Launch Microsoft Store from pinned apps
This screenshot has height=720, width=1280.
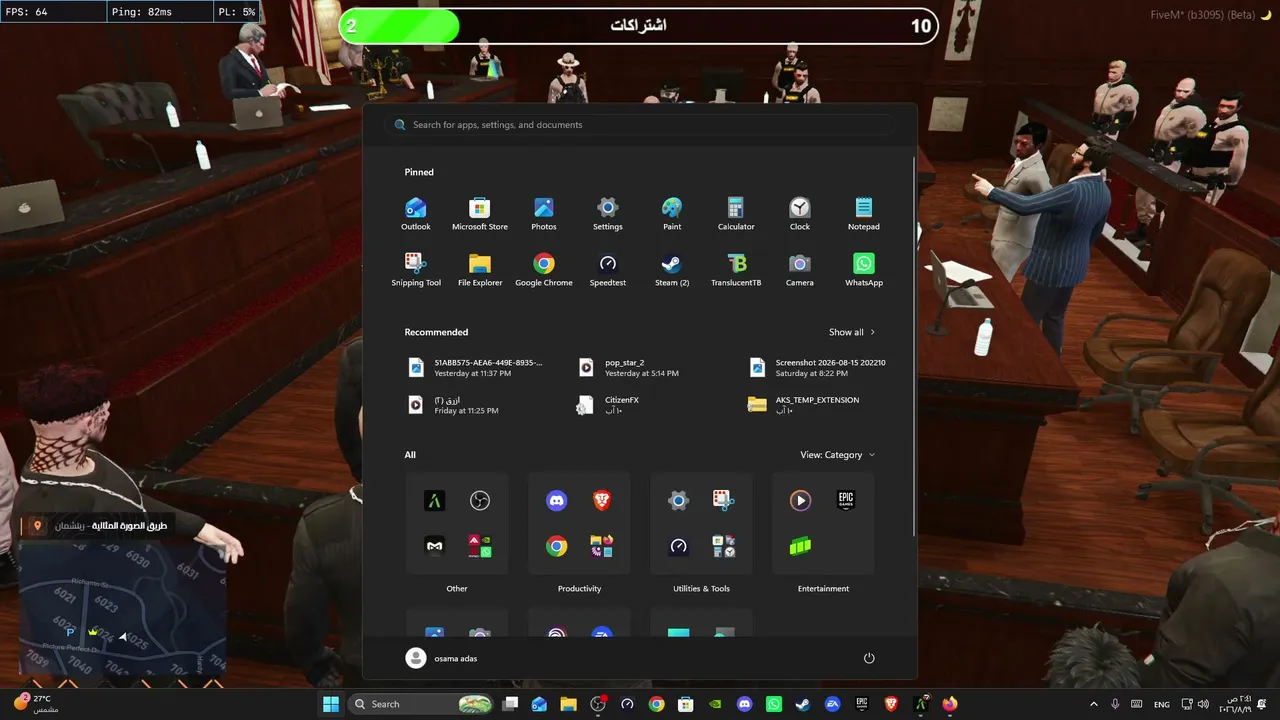pyautogui.click(x=480, y=214)
